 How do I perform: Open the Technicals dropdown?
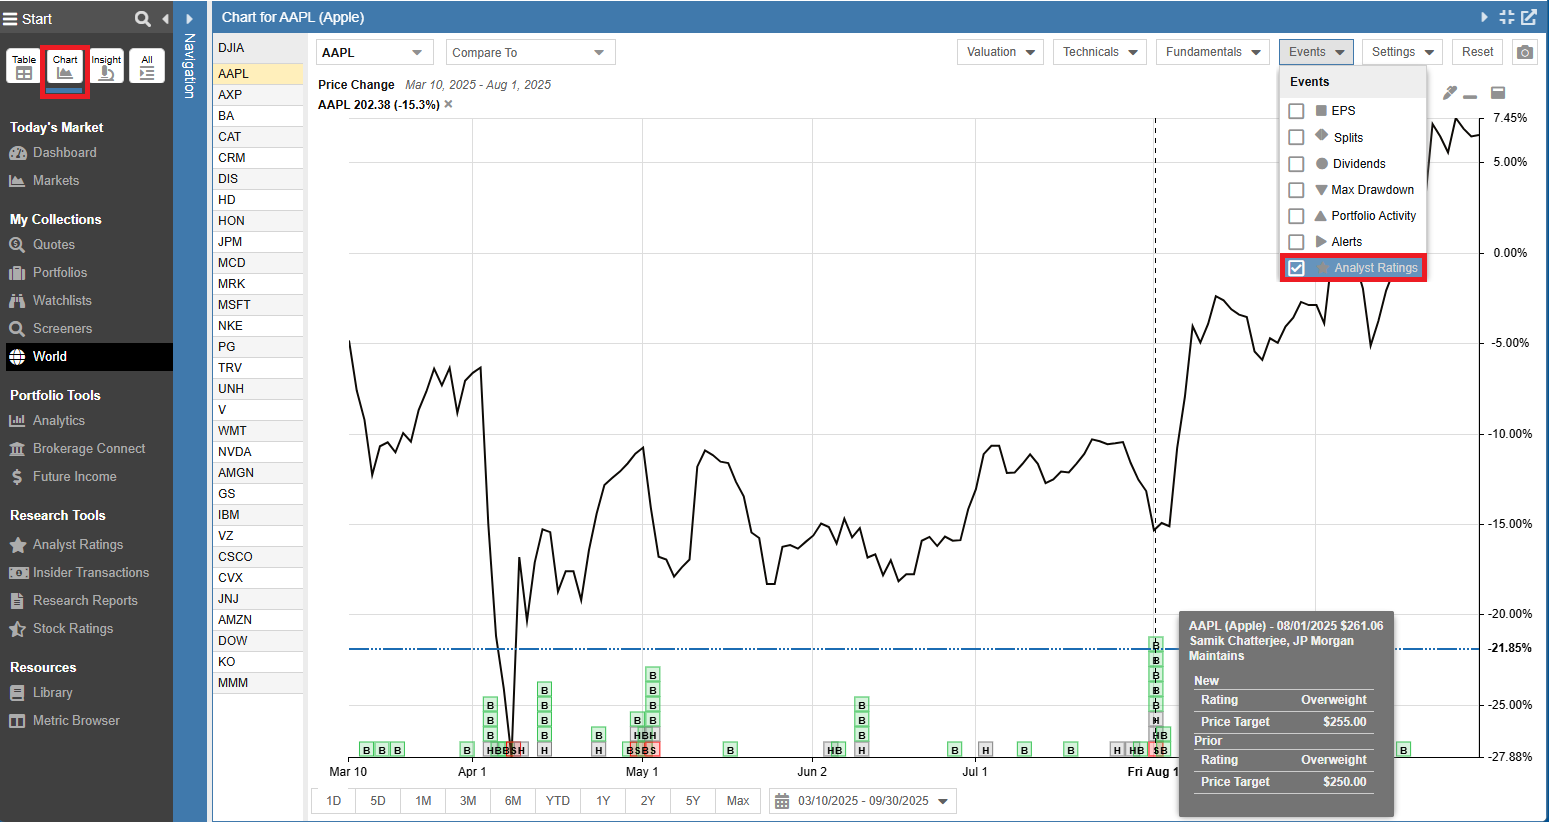[1099, 52]
